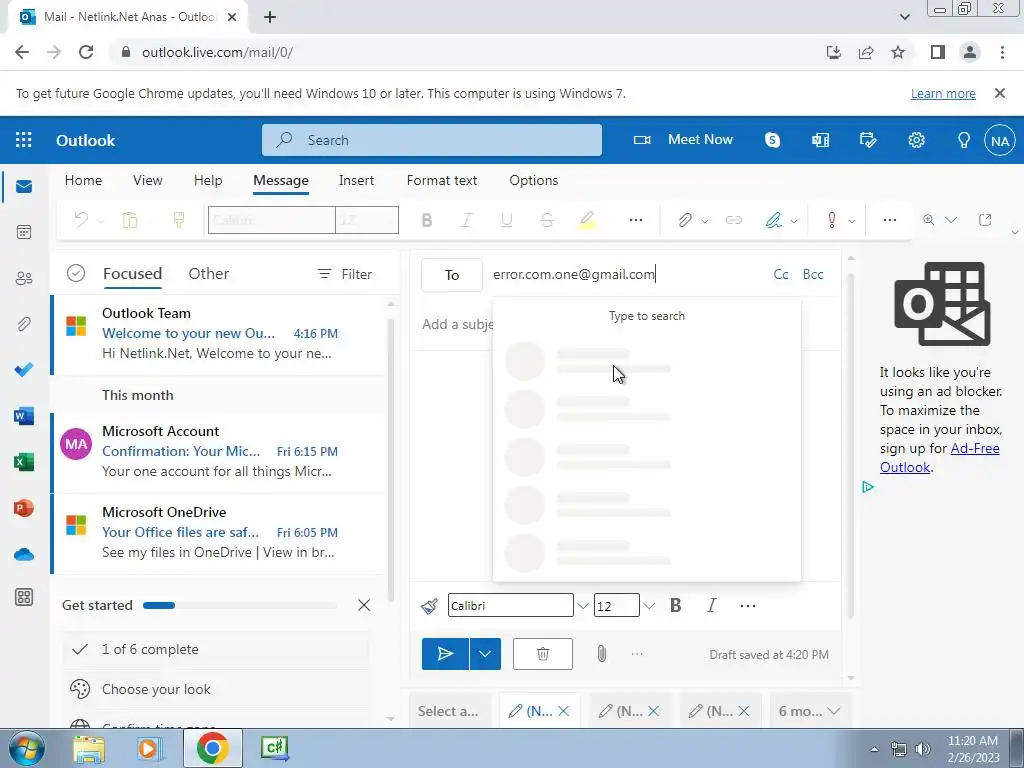Open OneDrive cloud in the left sidebar
This screenshot has height=768, width=1024.
pos(24,554)
